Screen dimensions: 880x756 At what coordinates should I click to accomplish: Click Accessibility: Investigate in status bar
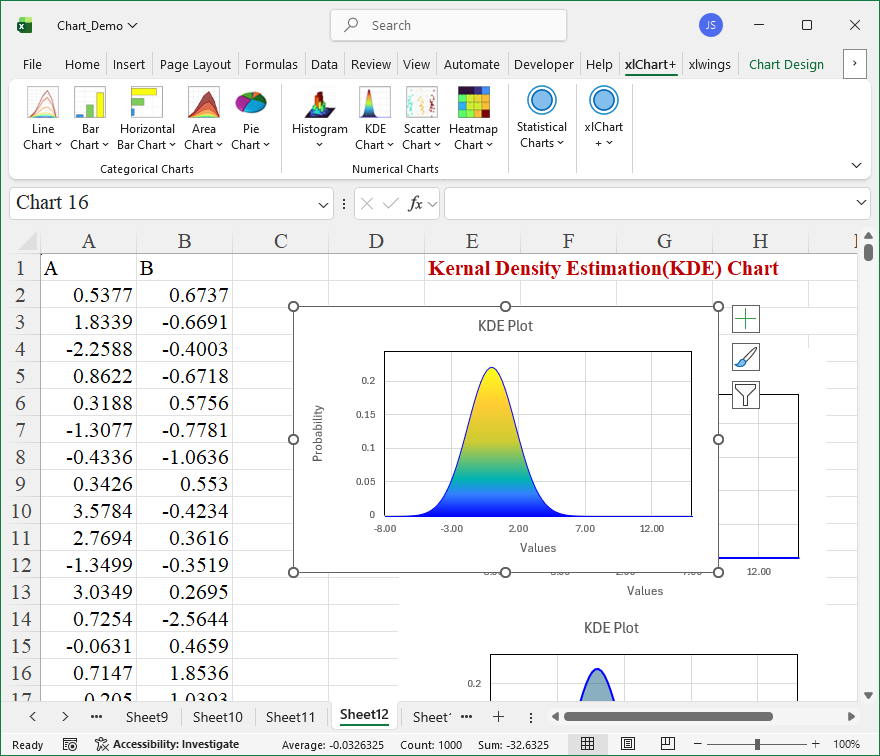[167, 744]
